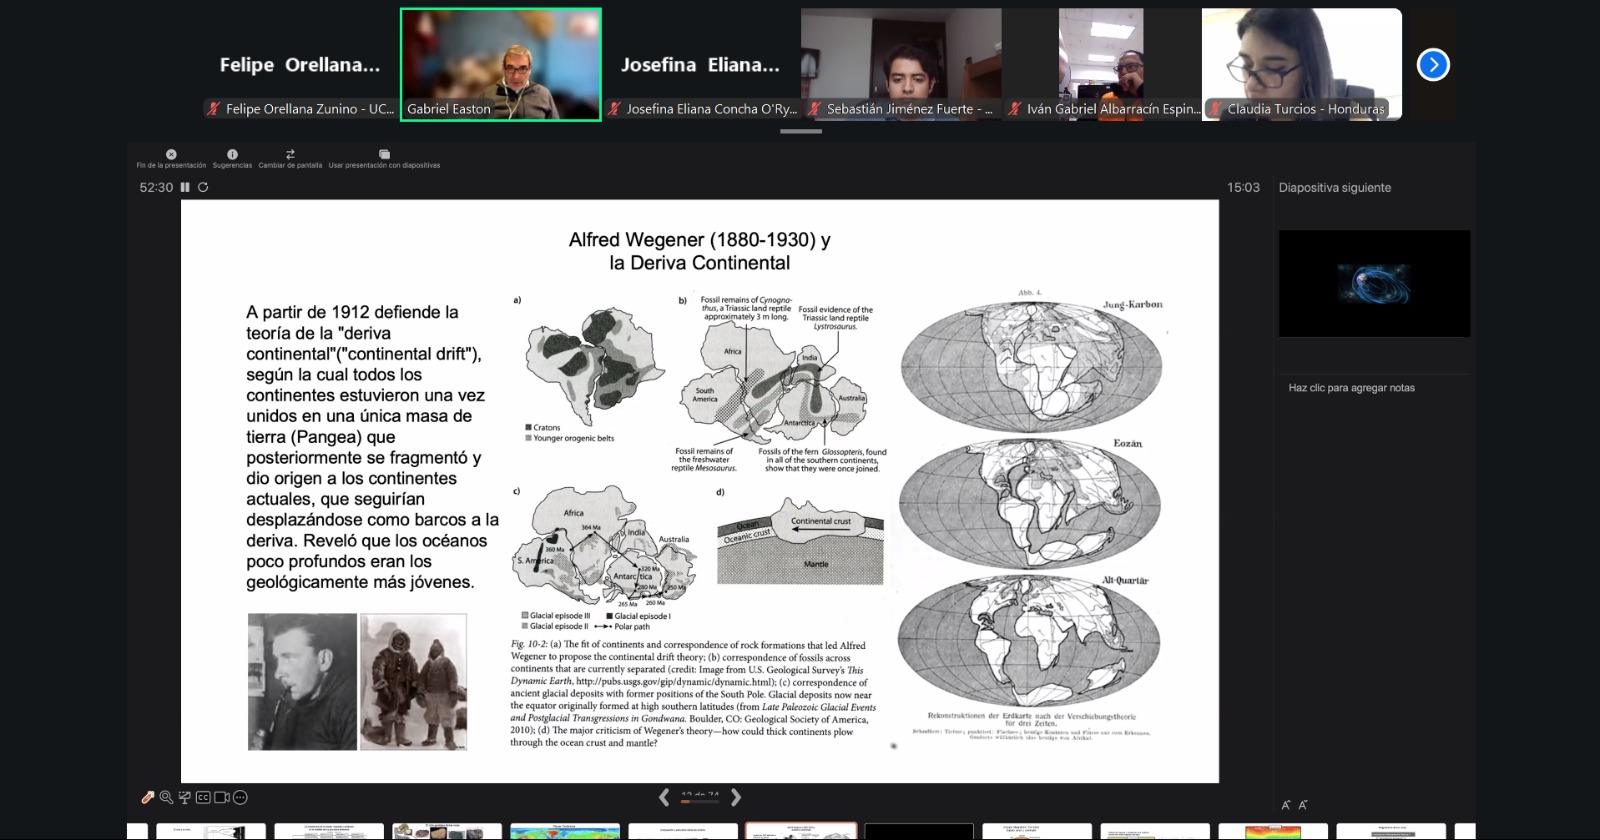Image resolution: width=1600 pixels, height=840 pixels.
Task: Select Sebastián Jiménez Fuerte video tile
Action: [x=901, y=65]
